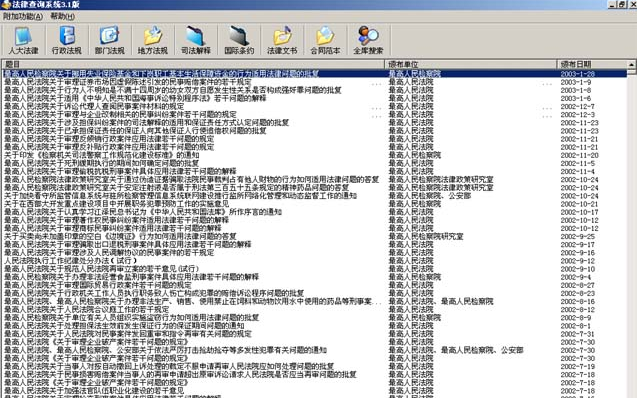This screenshot has width=637, height=398.
Task: Select row about 死刑缓期执行的期间如何确定
Action: (x=315, y=163)
